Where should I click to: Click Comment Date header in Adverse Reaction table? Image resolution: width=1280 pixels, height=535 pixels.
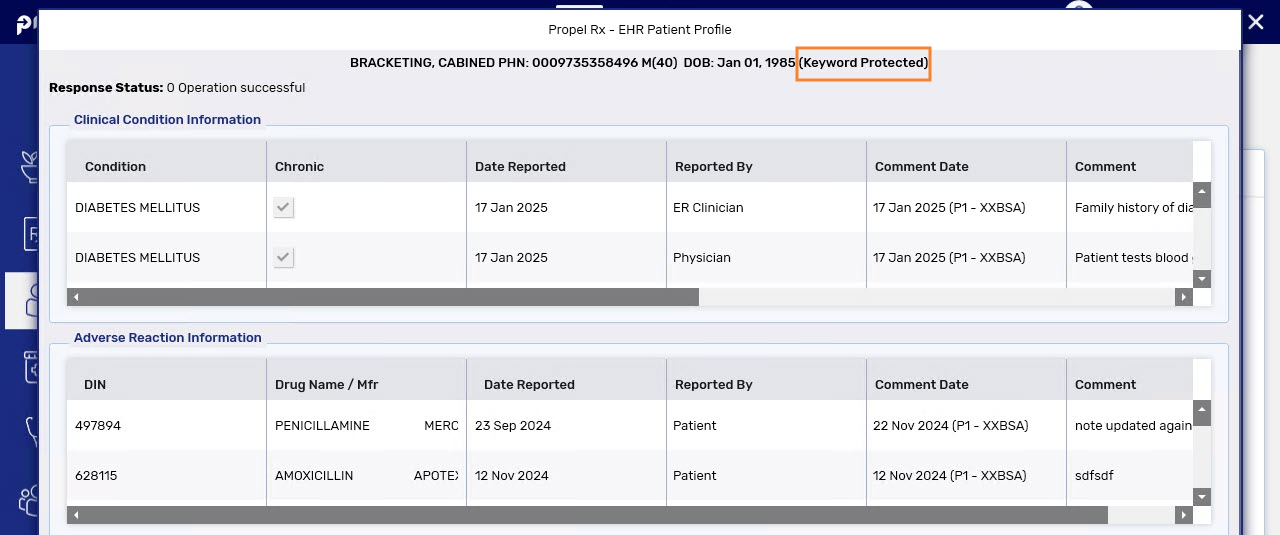click(x=921, y=385)
